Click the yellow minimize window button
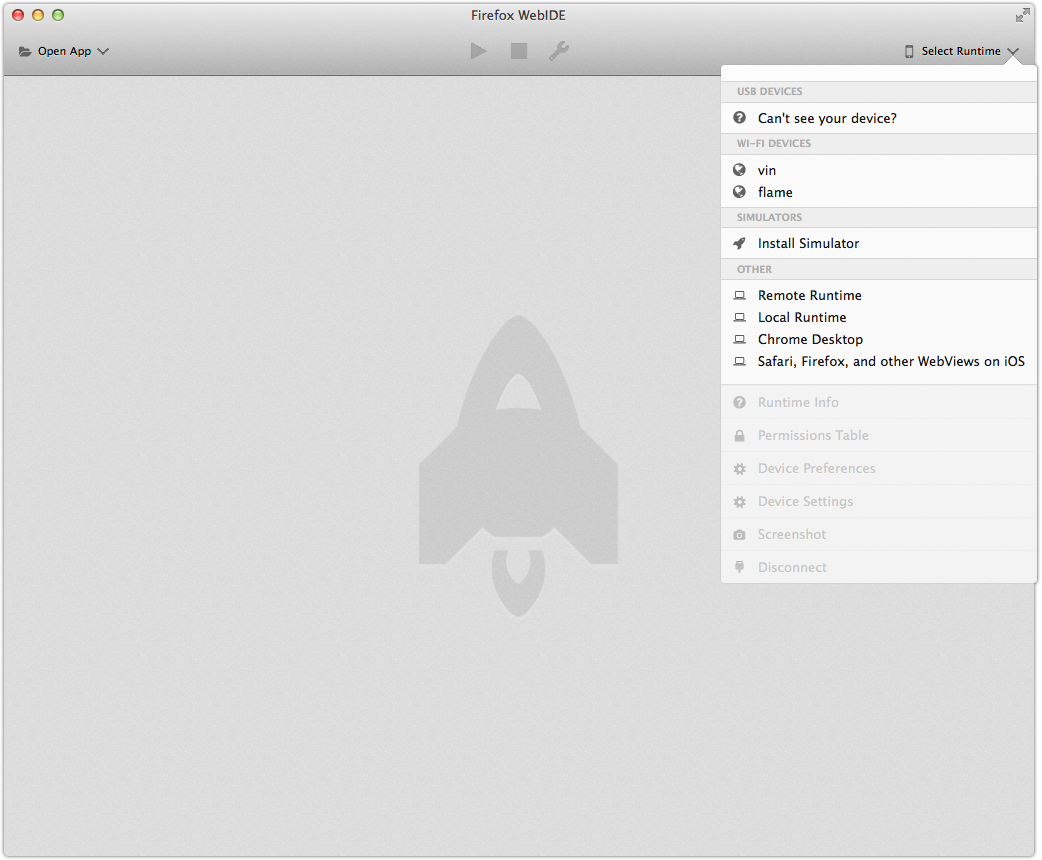The height and width of the screenshot is (860, 1042). [x=38, y=15]
